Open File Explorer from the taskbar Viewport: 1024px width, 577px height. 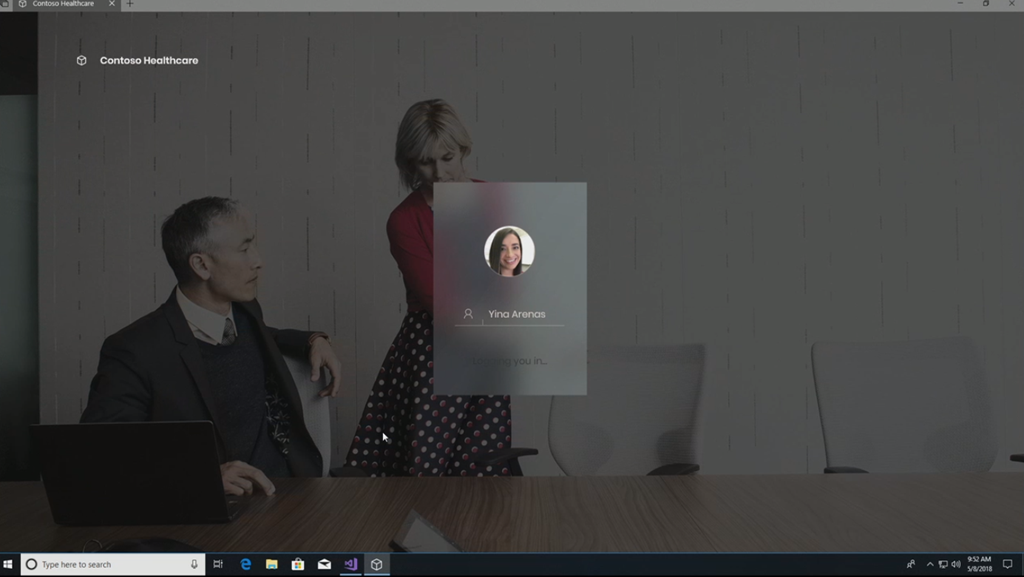[x=271, y=565]
